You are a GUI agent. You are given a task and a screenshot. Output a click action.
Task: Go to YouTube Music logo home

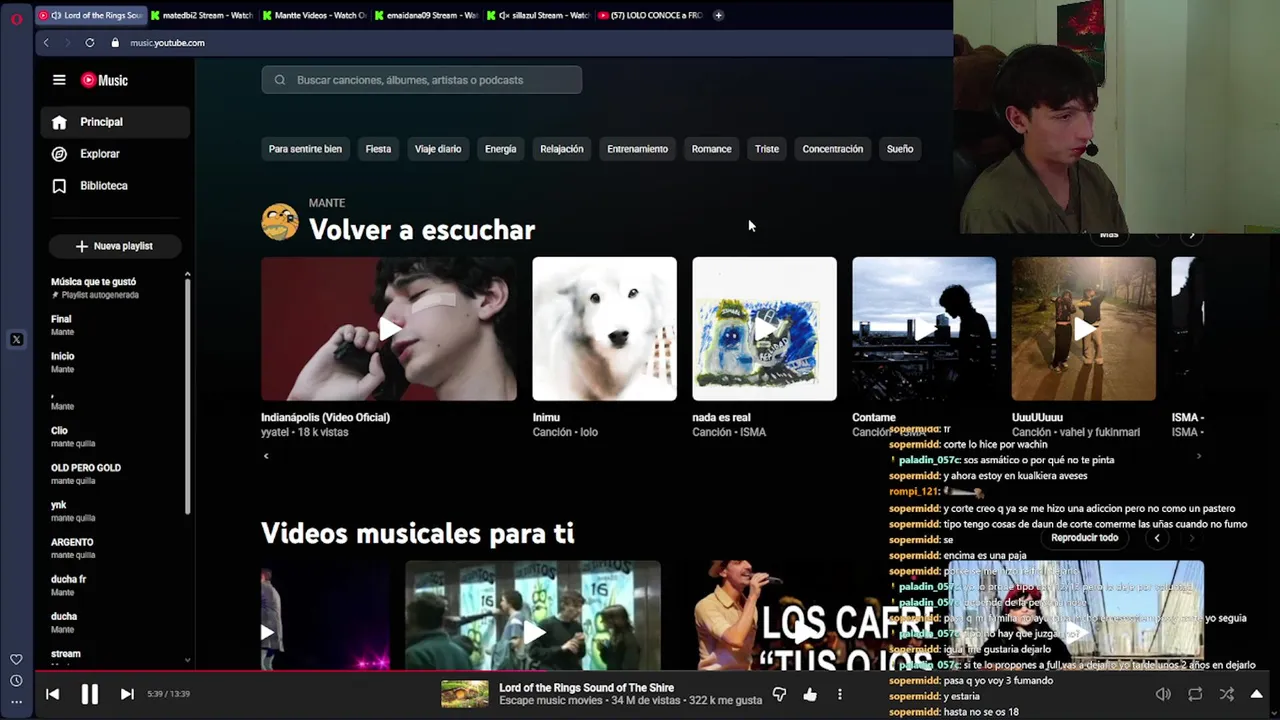click(104, 80)
